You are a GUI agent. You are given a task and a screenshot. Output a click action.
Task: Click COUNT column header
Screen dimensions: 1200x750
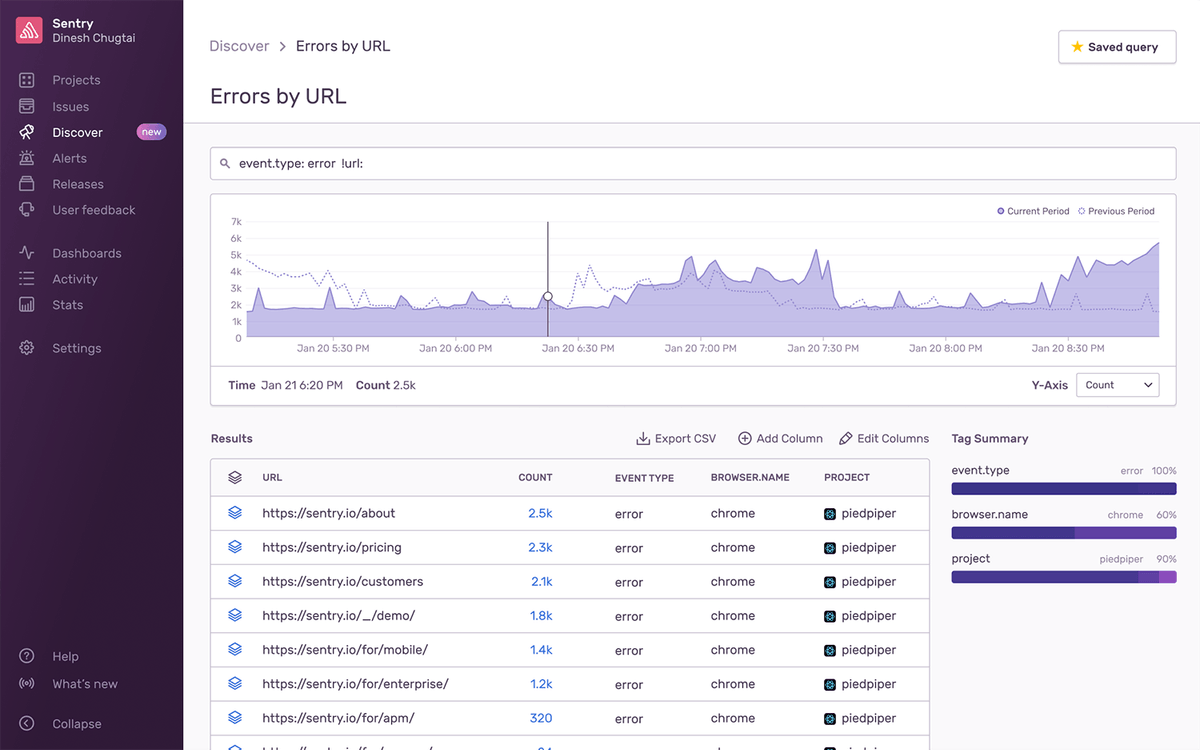[535, 478]
